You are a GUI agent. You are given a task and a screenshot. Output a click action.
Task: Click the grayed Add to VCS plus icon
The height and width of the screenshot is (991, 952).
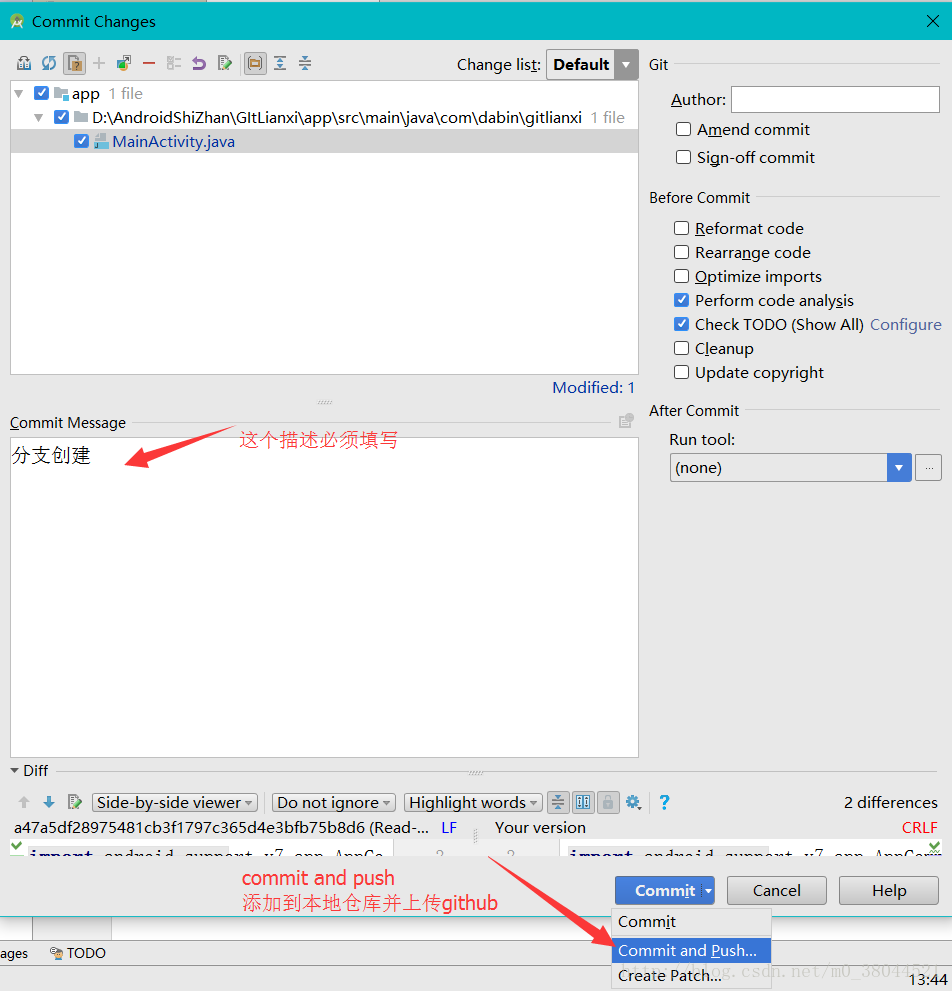pyautogui.click(x=99, y=63)
